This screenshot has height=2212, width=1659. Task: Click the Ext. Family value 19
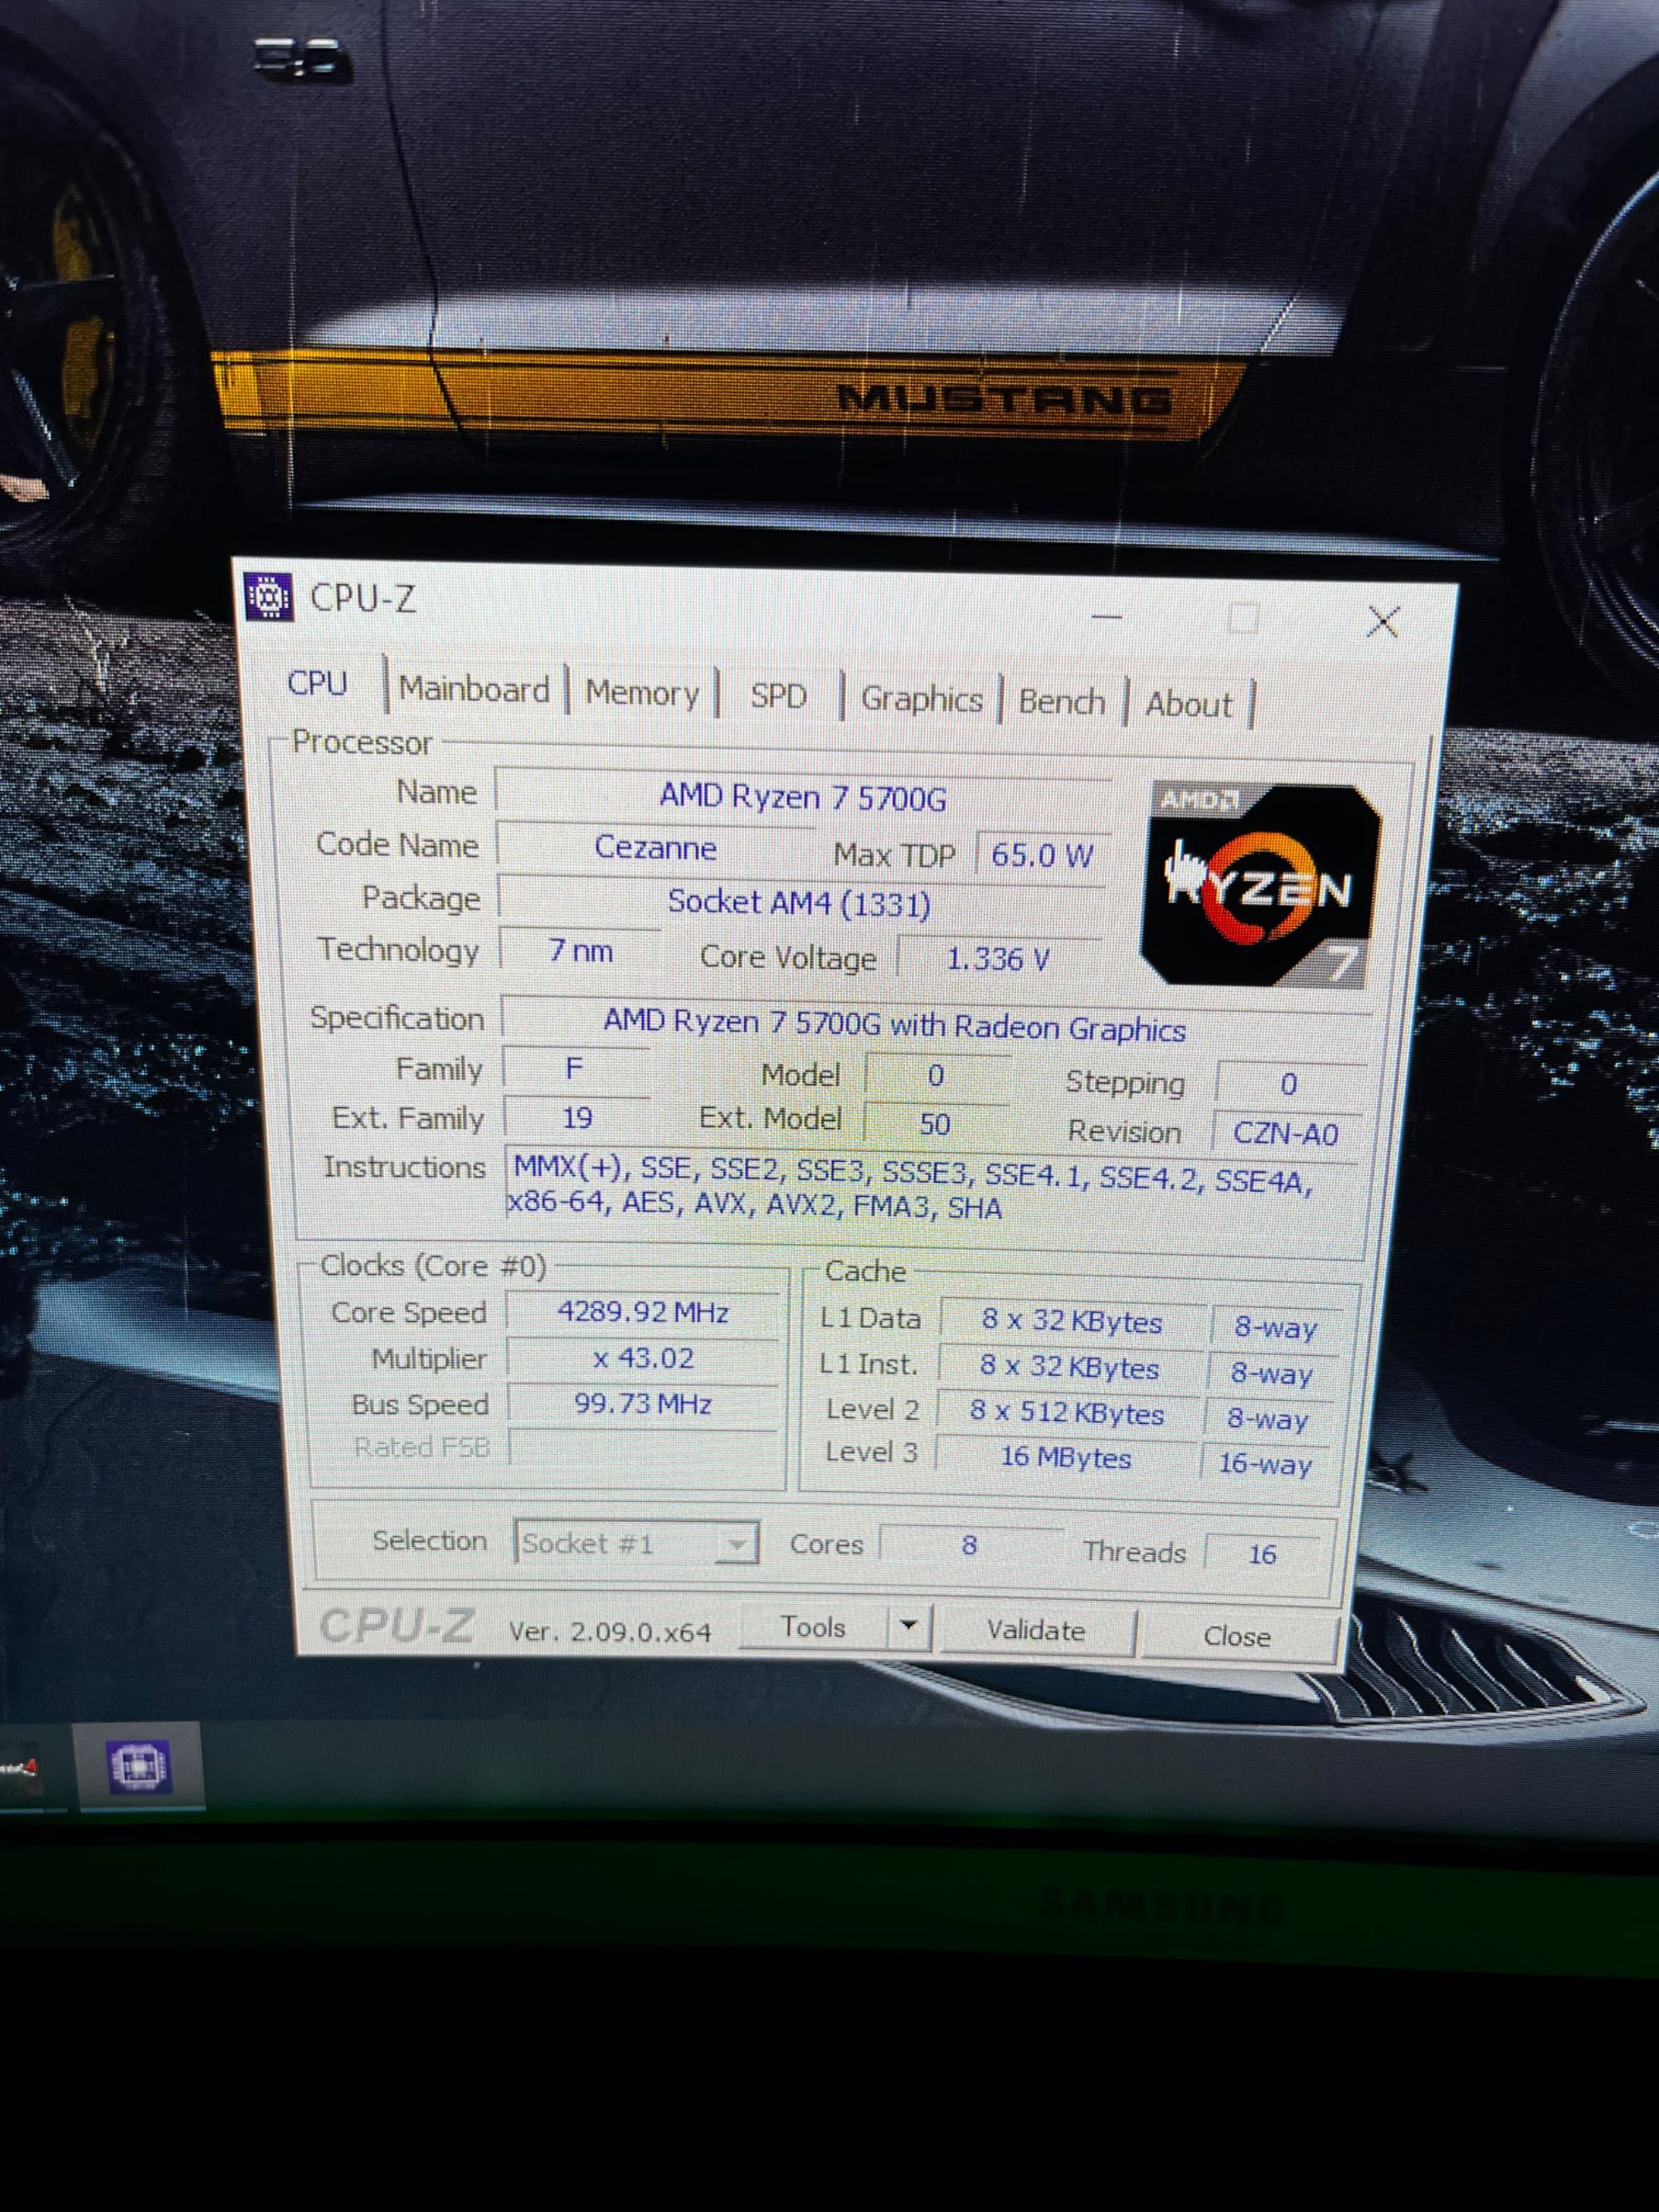coord(577,1118)
